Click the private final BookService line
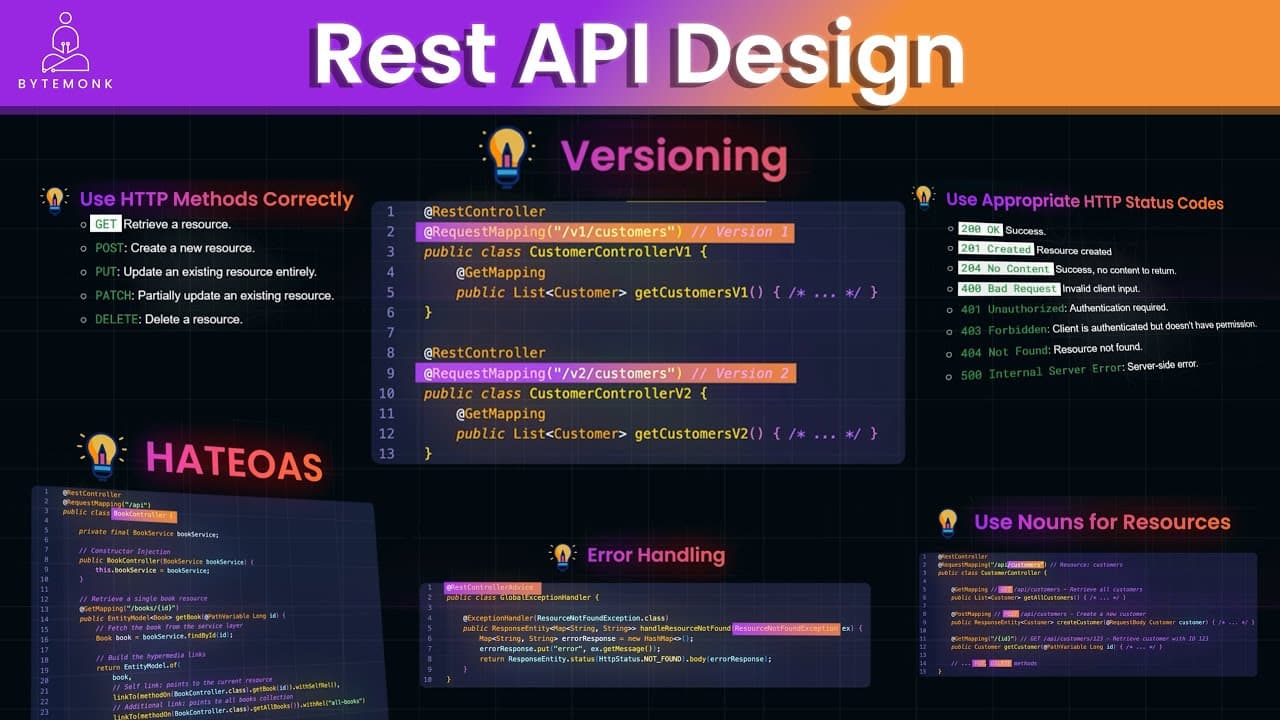The image size is (1280, 720). 149,533
